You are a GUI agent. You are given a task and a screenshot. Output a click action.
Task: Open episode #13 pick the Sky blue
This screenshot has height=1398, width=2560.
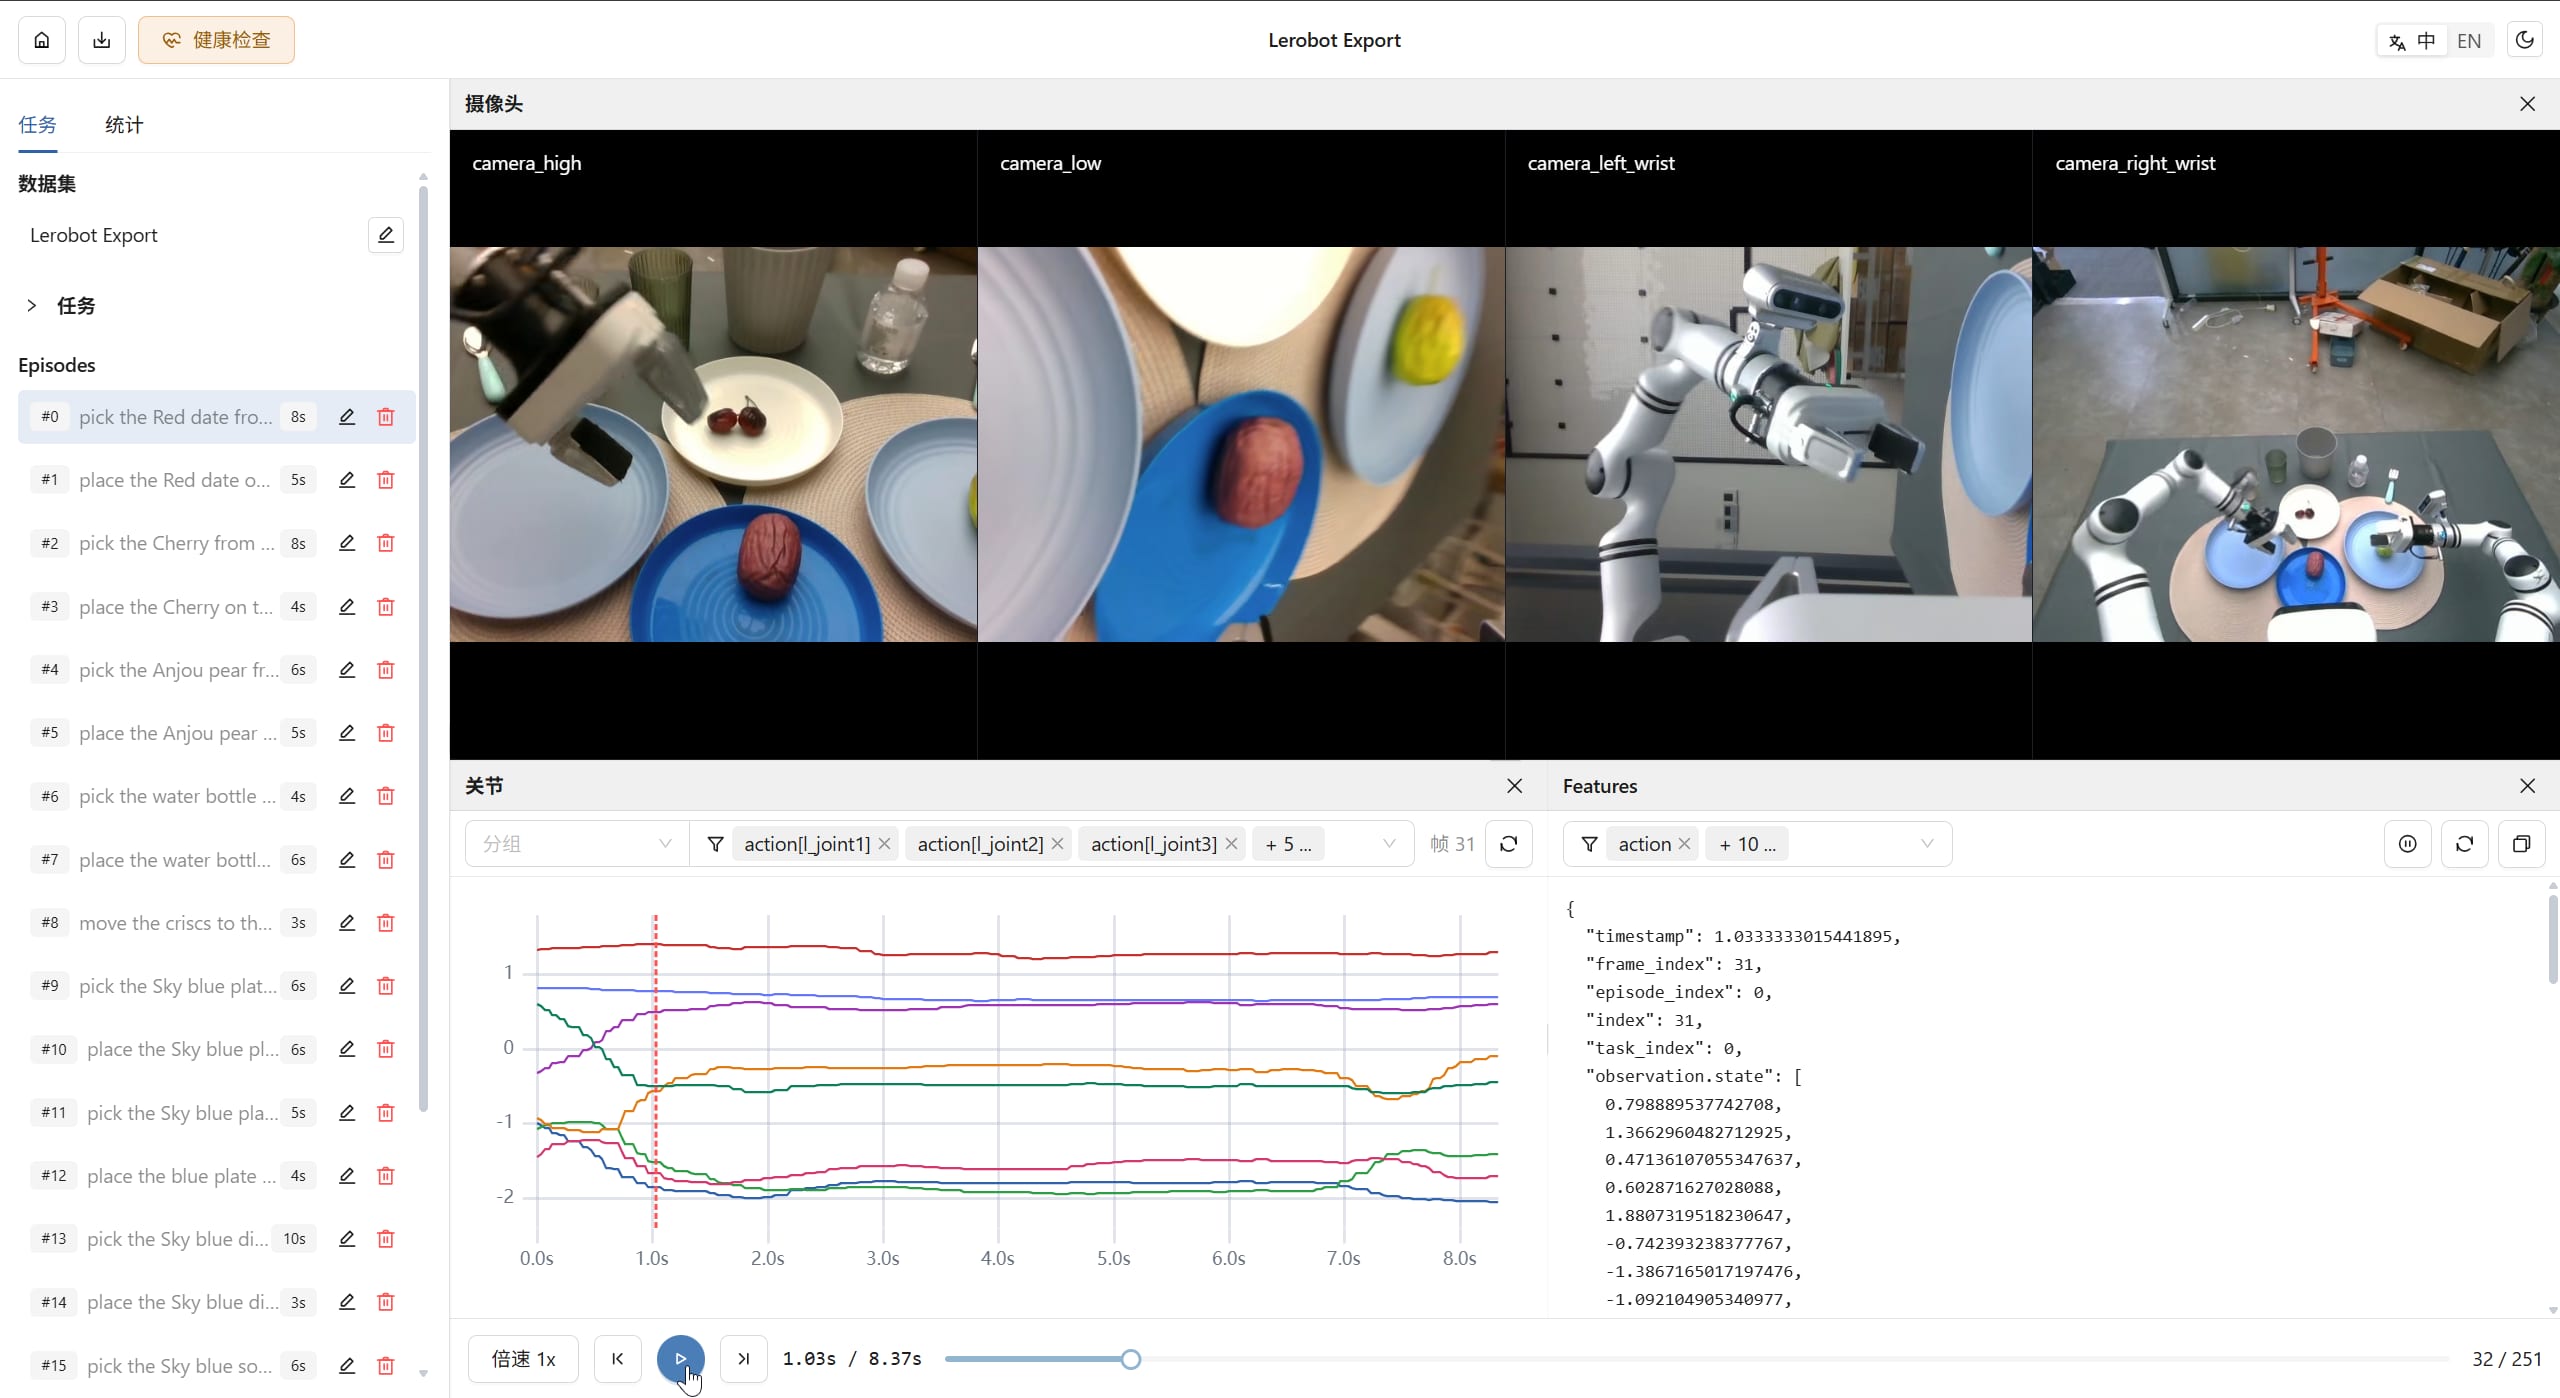tap(216, 1239)
